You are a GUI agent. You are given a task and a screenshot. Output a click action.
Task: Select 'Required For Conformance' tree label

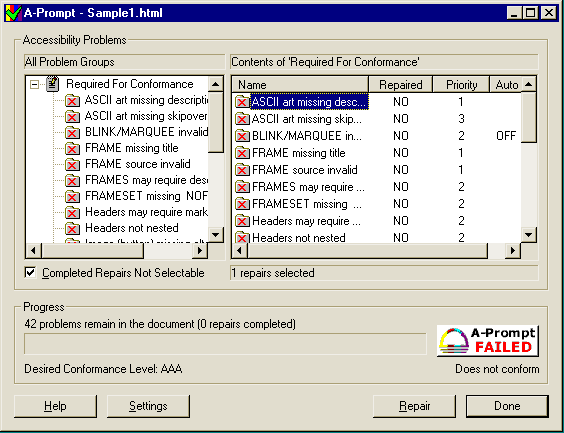pyautogui.click(x=129, y=84)
